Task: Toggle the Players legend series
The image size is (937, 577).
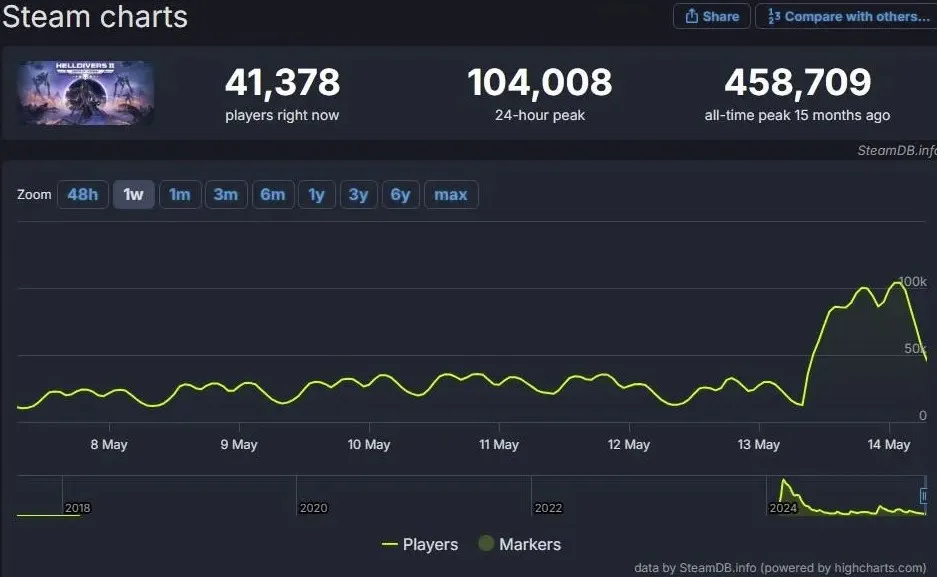Action: (x=420, y=544)
